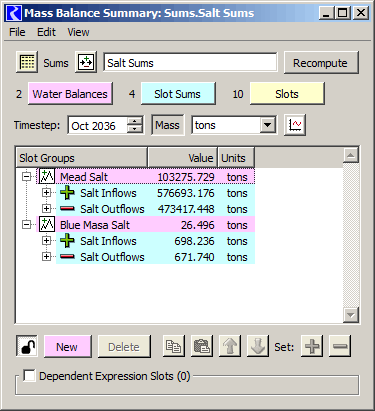Click the paste clipboard icon
The width and height of the screenshot is (375, 411).
tap(202, 346)
